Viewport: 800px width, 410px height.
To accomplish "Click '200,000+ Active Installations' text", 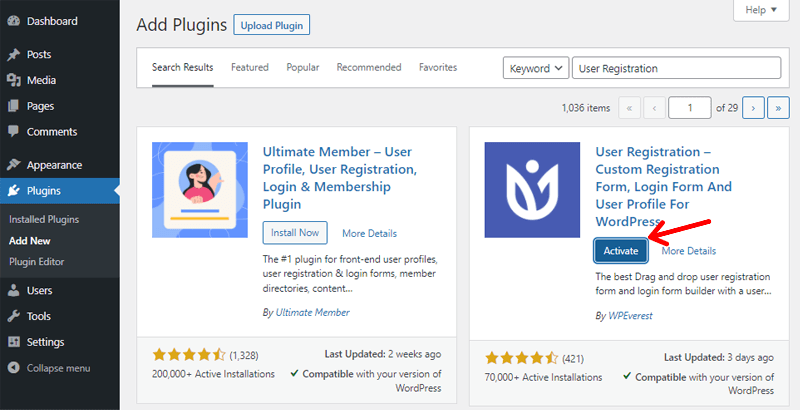I will [213, 374].
